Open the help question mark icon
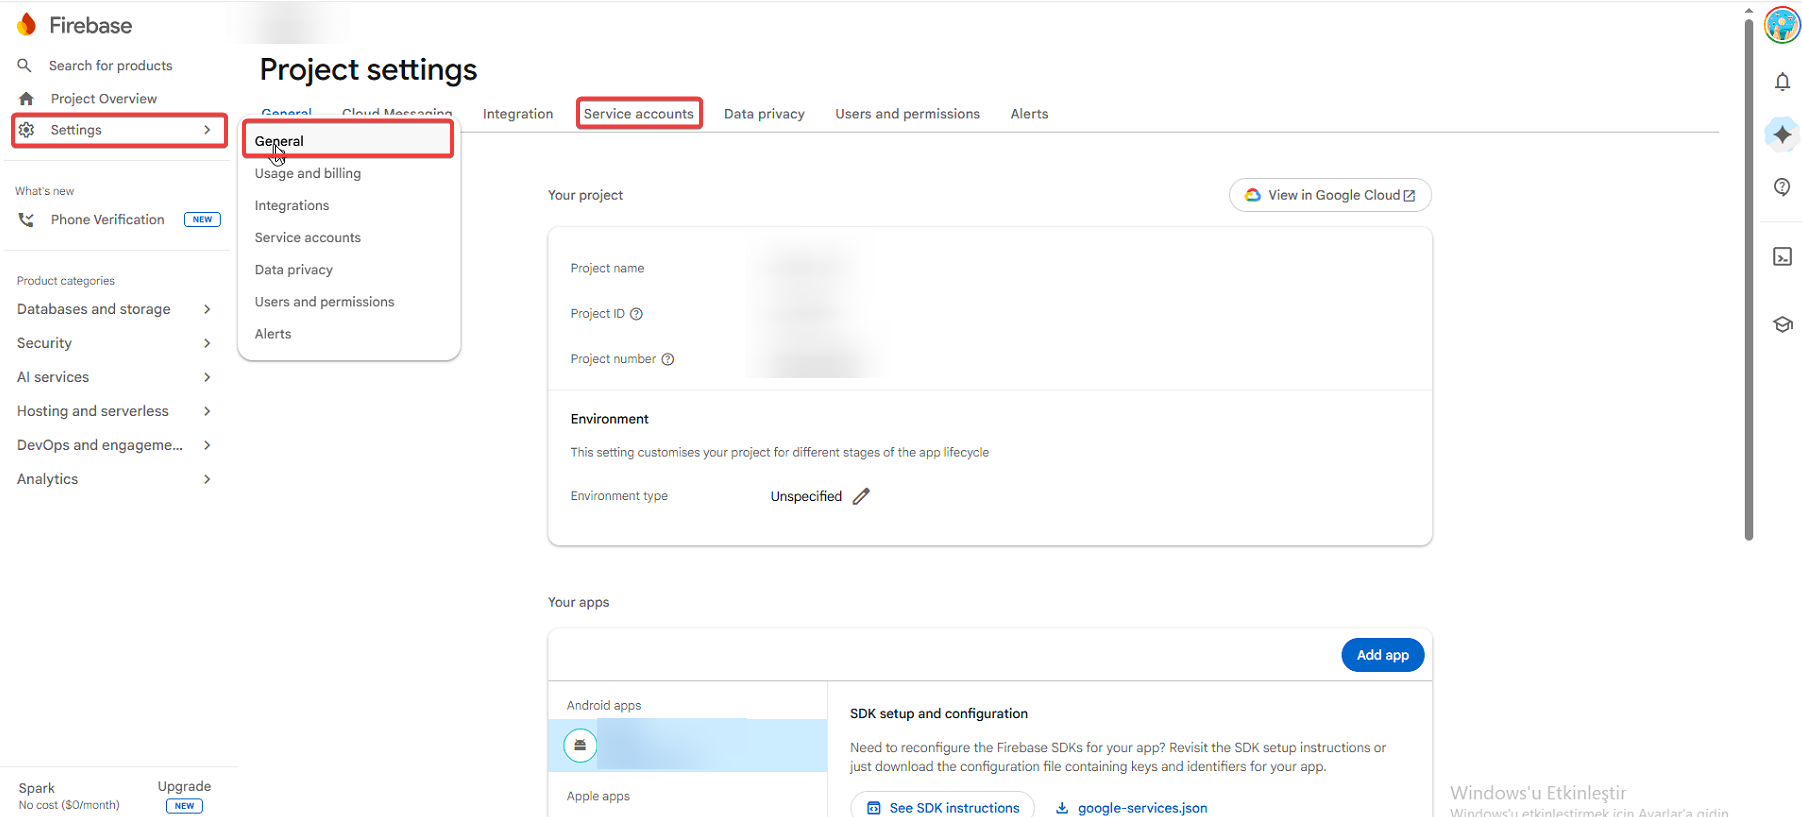 1782,187
